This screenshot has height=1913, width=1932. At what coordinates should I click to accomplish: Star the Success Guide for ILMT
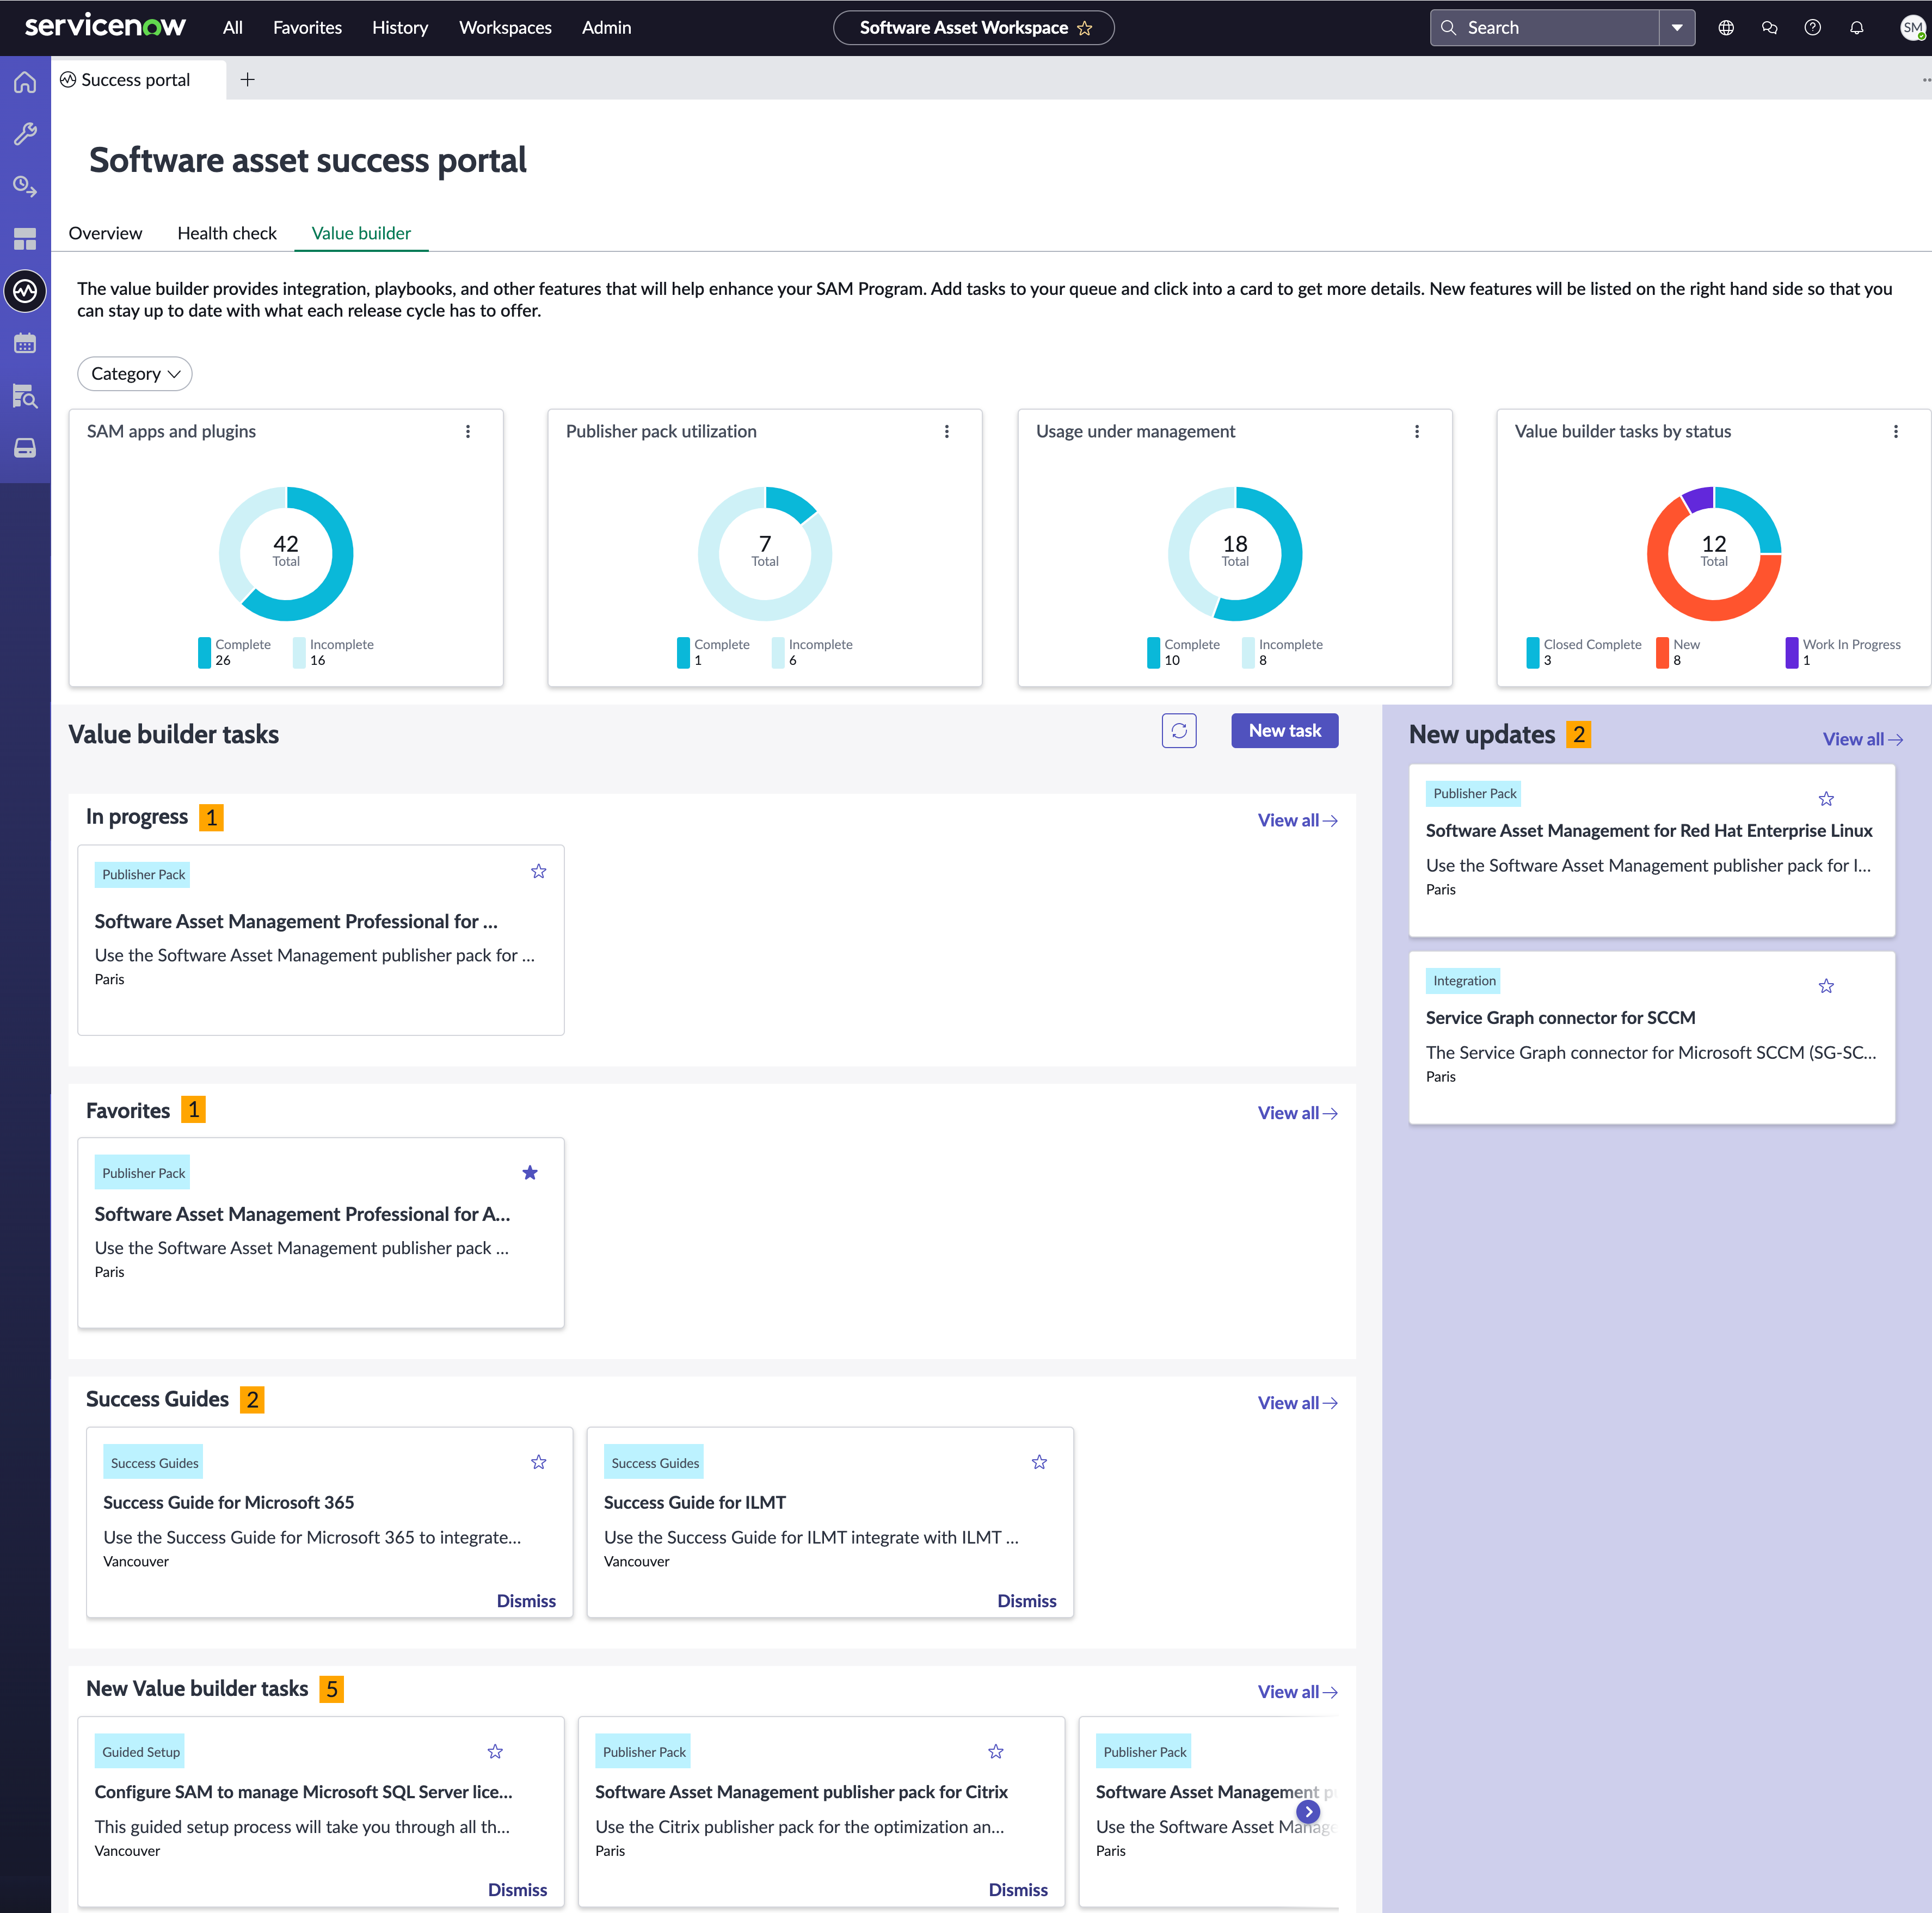point(1039,1462)
